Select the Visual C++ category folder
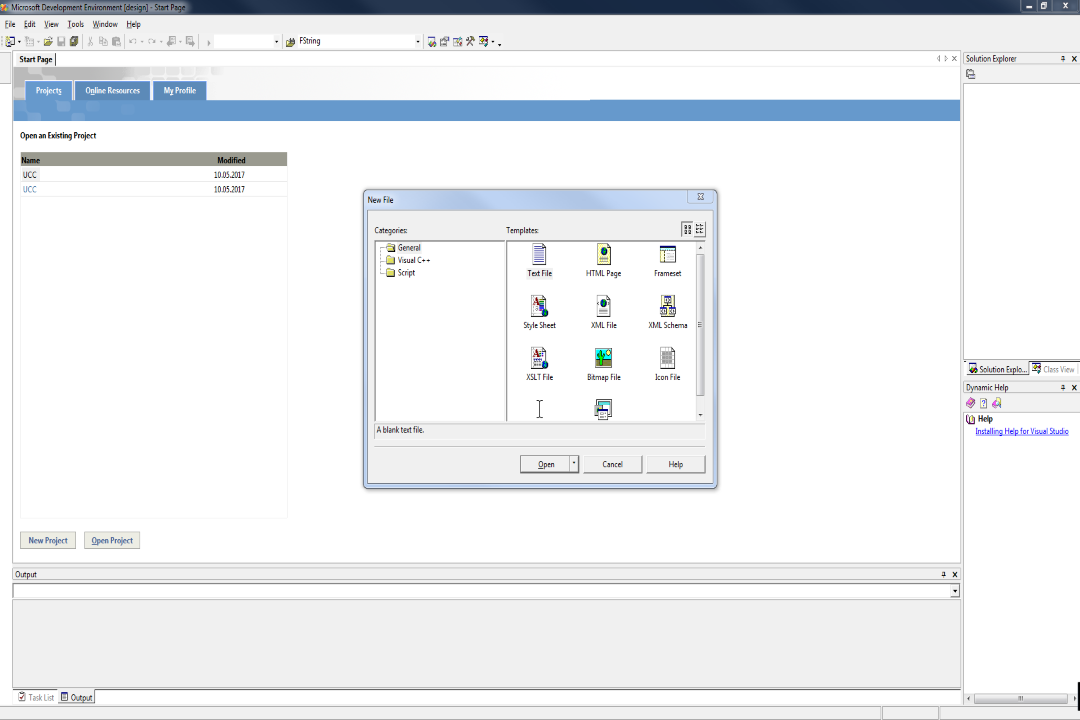 pos(413,260)
